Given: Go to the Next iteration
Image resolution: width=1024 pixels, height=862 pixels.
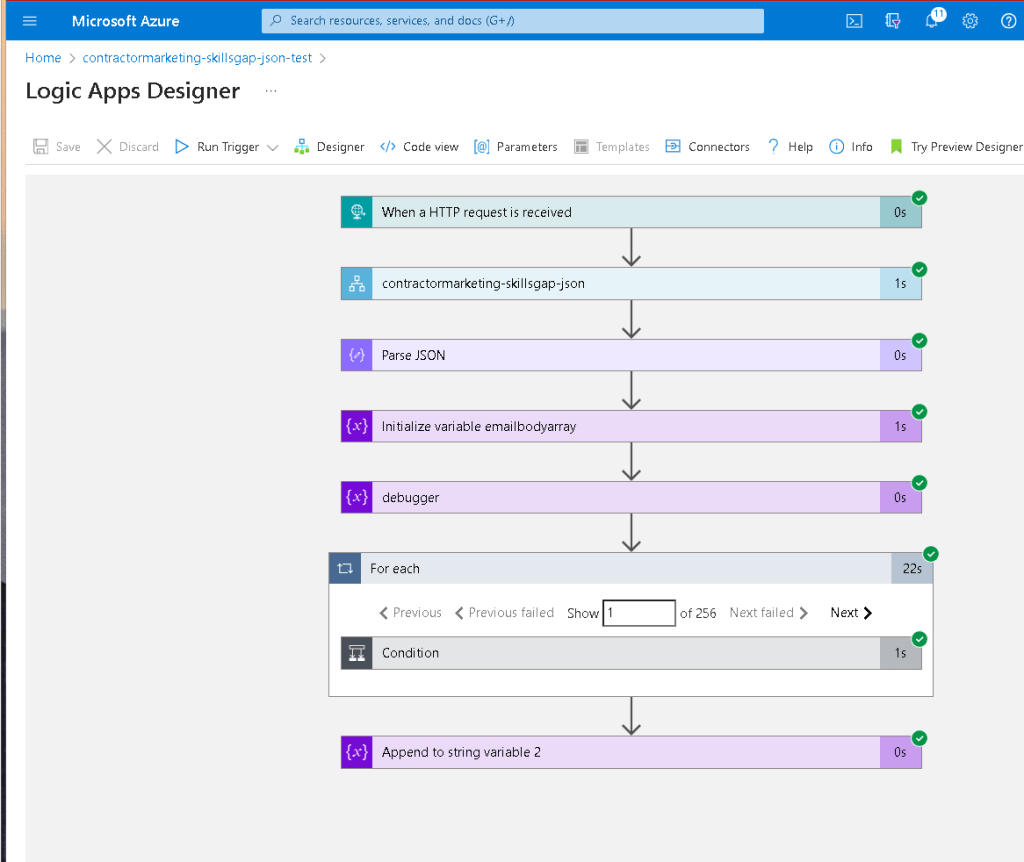Looking at the screenshot, I should 851,613.
